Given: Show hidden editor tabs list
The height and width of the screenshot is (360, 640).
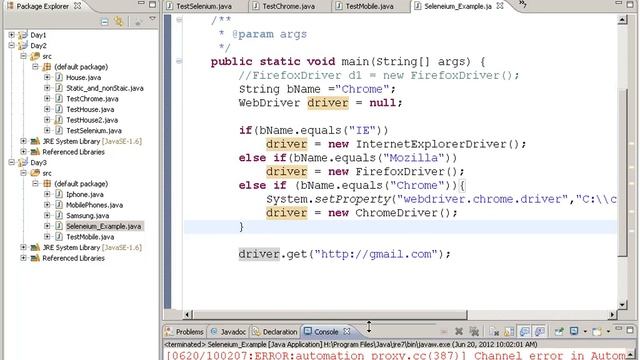Looking at the screenshot, I should 522,4.
